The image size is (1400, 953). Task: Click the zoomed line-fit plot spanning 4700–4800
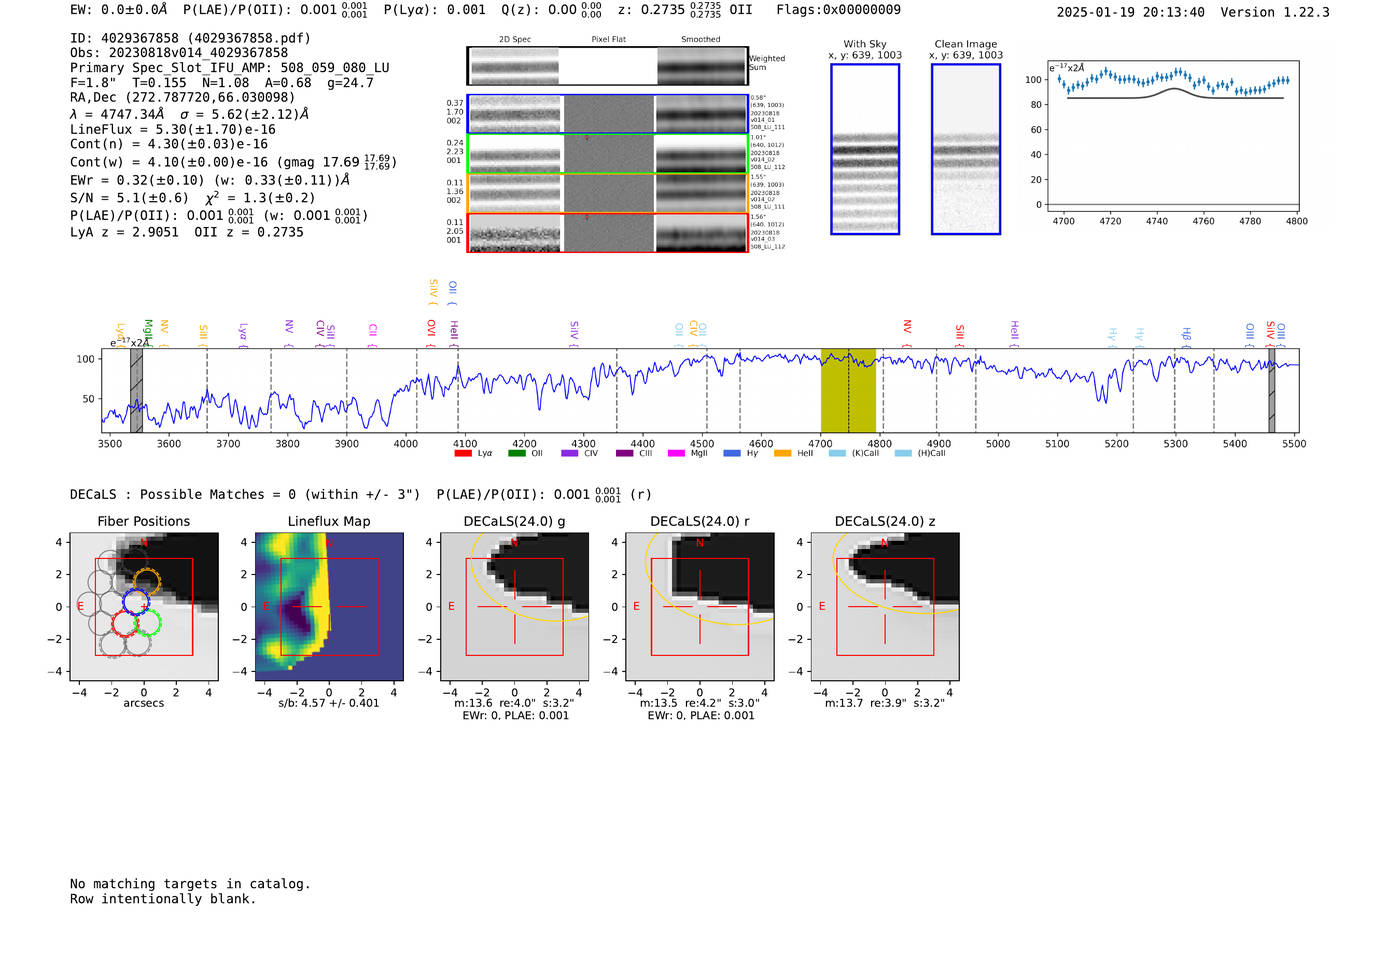[x=1172, y=136]
